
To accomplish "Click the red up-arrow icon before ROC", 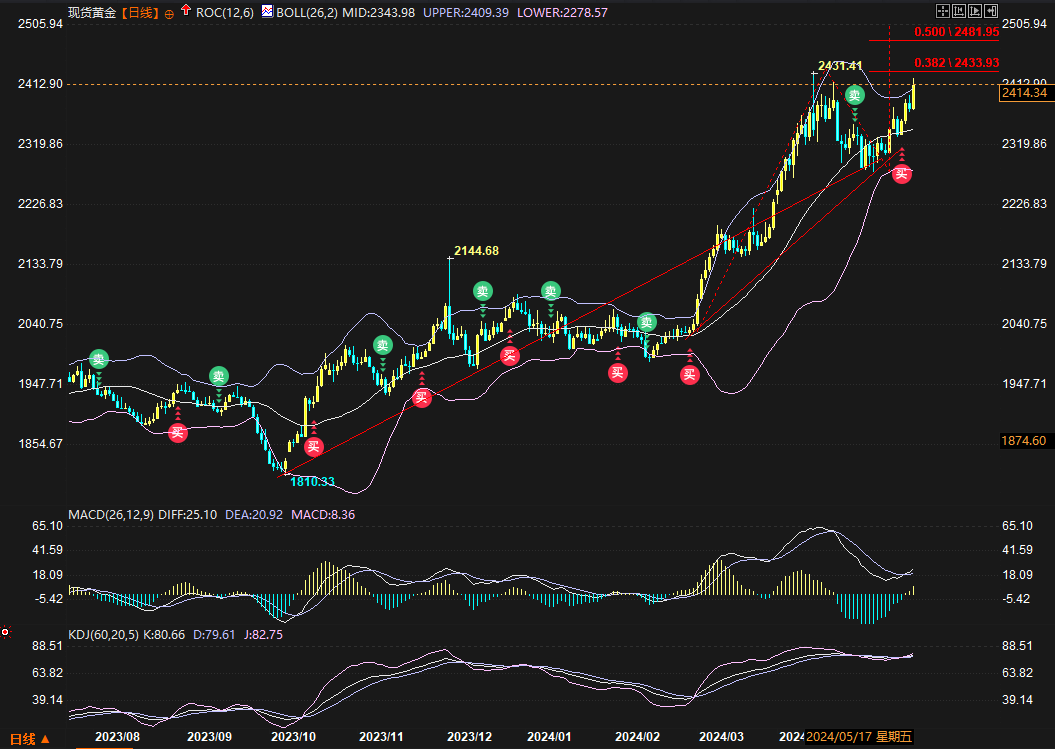I will pyautogui.click(x=186, y=11).
